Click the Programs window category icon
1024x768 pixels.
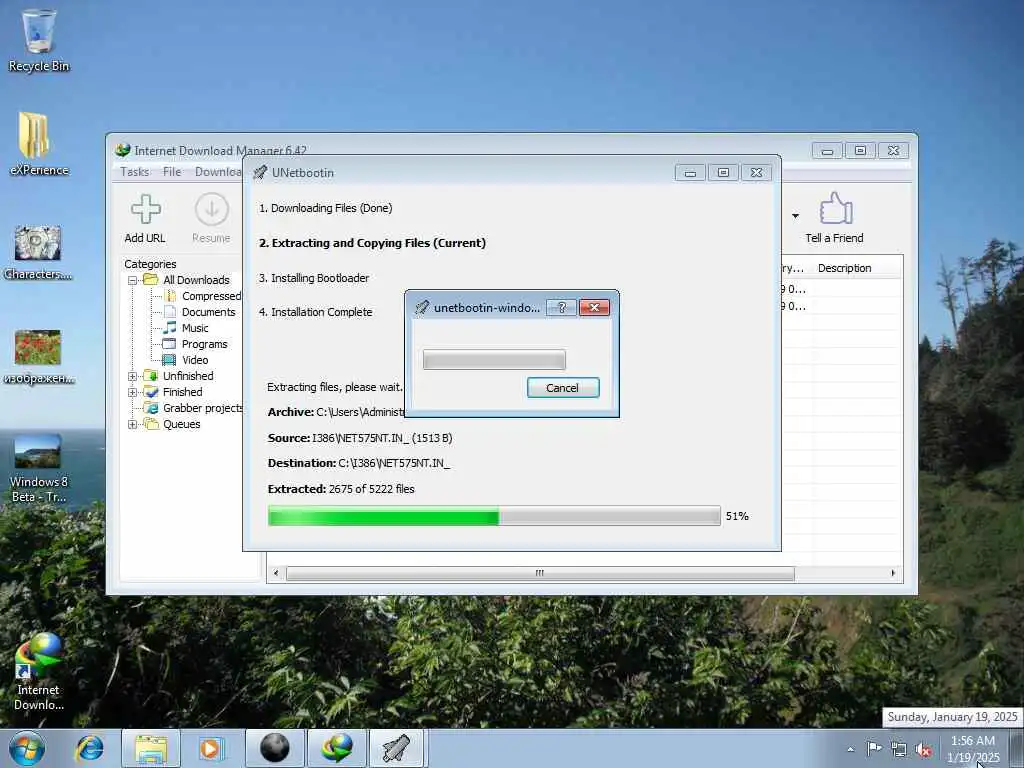pos(169,344)
